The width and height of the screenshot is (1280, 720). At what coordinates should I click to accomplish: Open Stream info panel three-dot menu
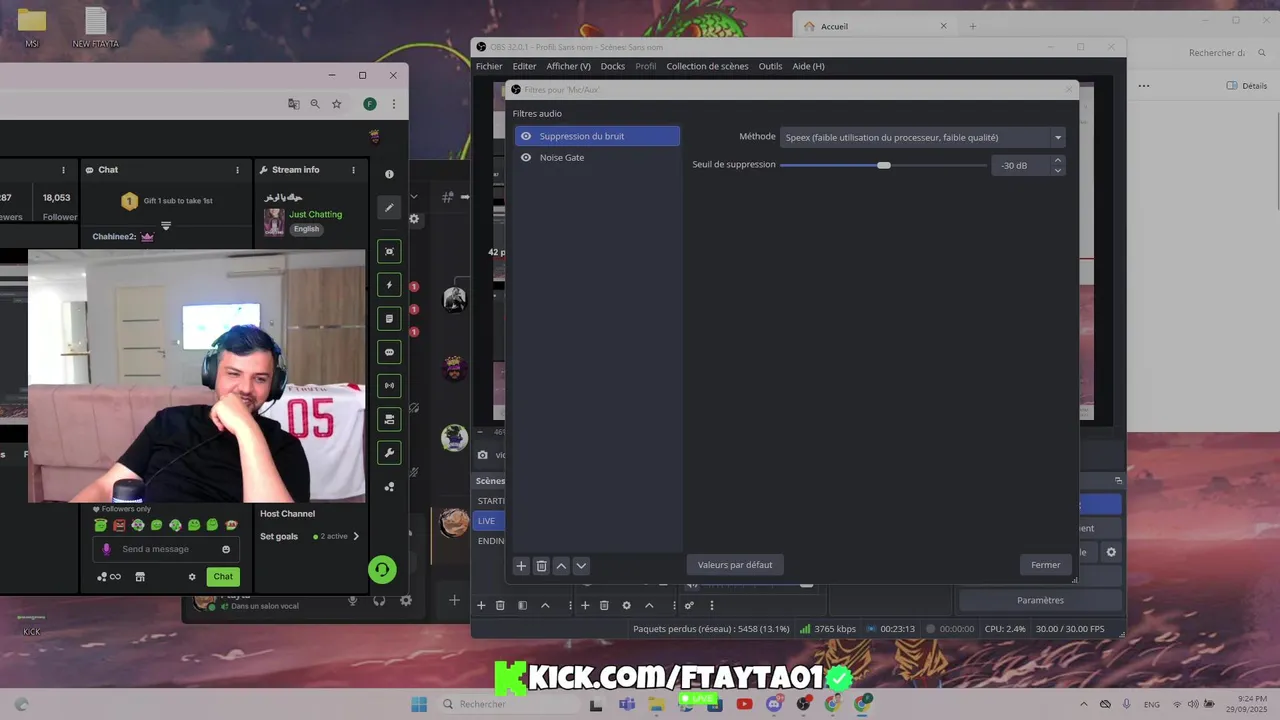tap(353, 170)
